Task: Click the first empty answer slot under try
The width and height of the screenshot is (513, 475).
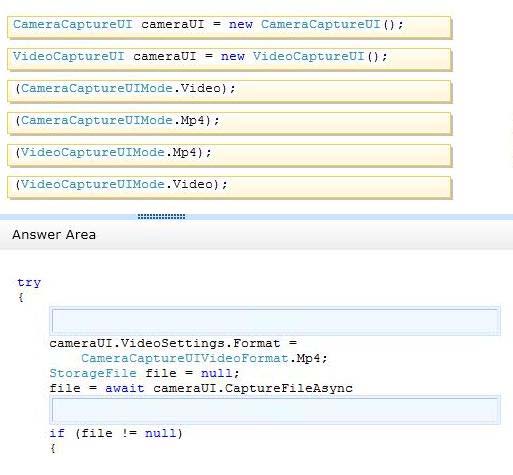Action: [275, 321]
